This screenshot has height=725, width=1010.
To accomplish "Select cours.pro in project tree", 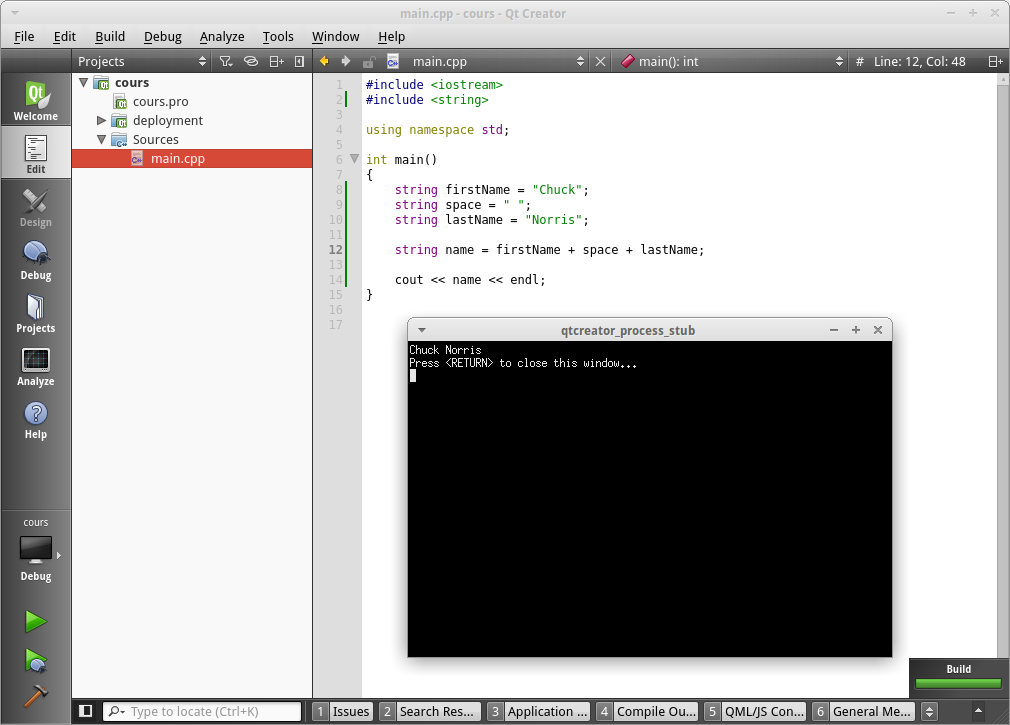I will tap(192, 102).
